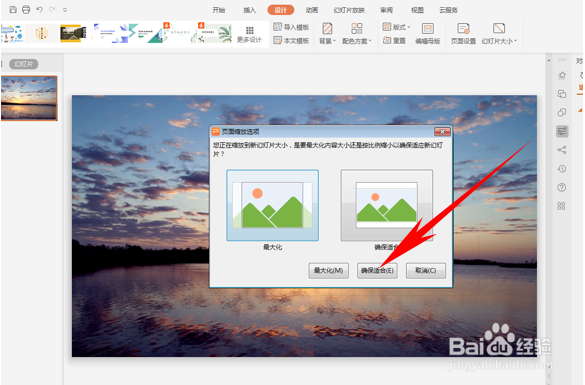Expand the quick access toolbar customize arrow
The image size is (585, 385).
tap(65, 10)
